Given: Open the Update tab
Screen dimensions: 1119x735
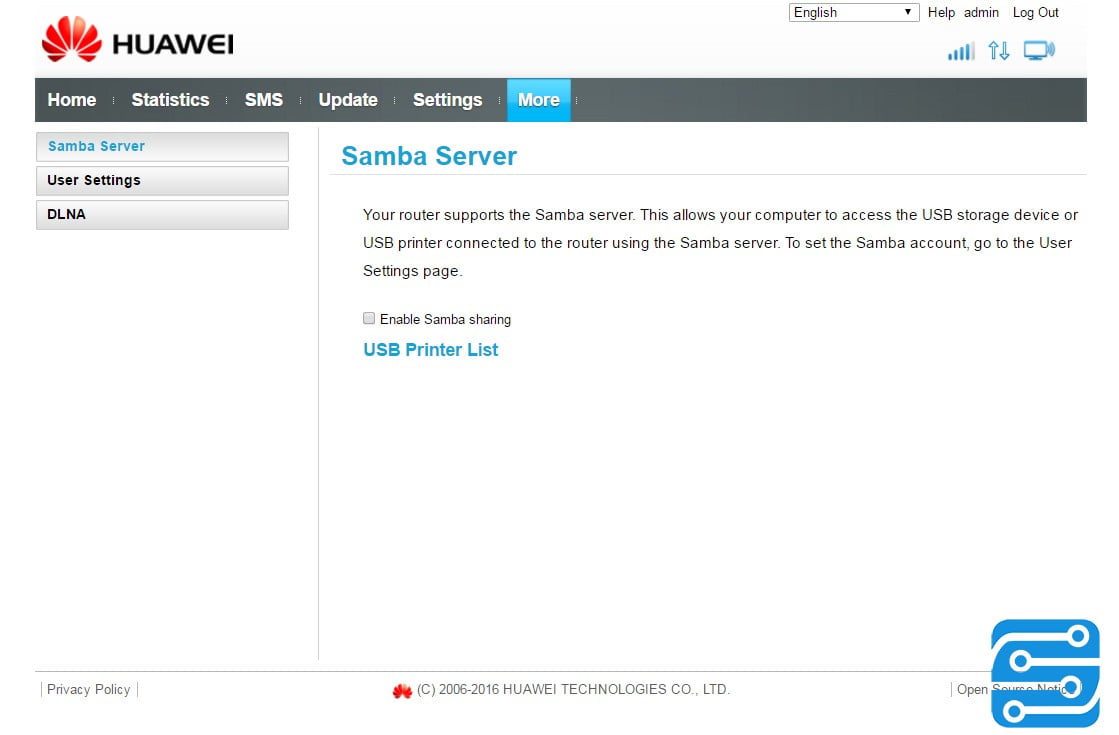Looking at the screenshot, I should coord(348,100).
